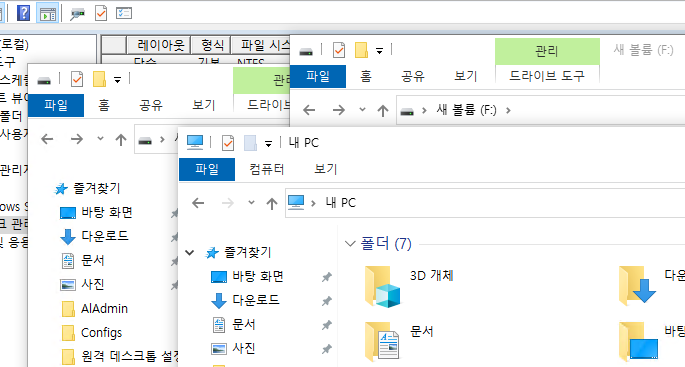685x367 pixels.
Task: Go forward in left Explorer window
Action: pos(76,139)
